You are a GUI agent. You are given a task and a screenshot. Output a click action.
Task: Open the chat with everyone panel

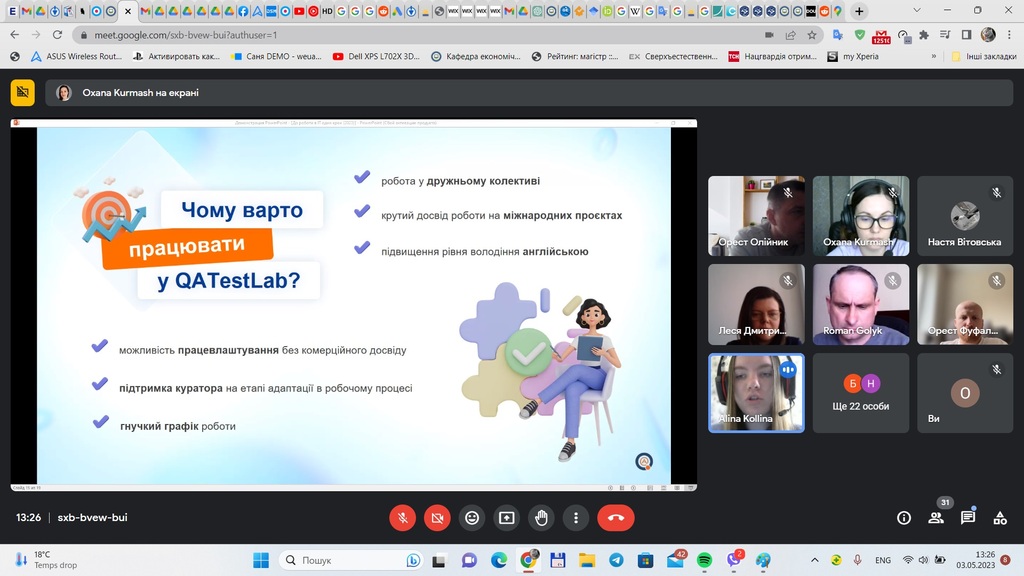pyautogui.click(x=968, y=518)
